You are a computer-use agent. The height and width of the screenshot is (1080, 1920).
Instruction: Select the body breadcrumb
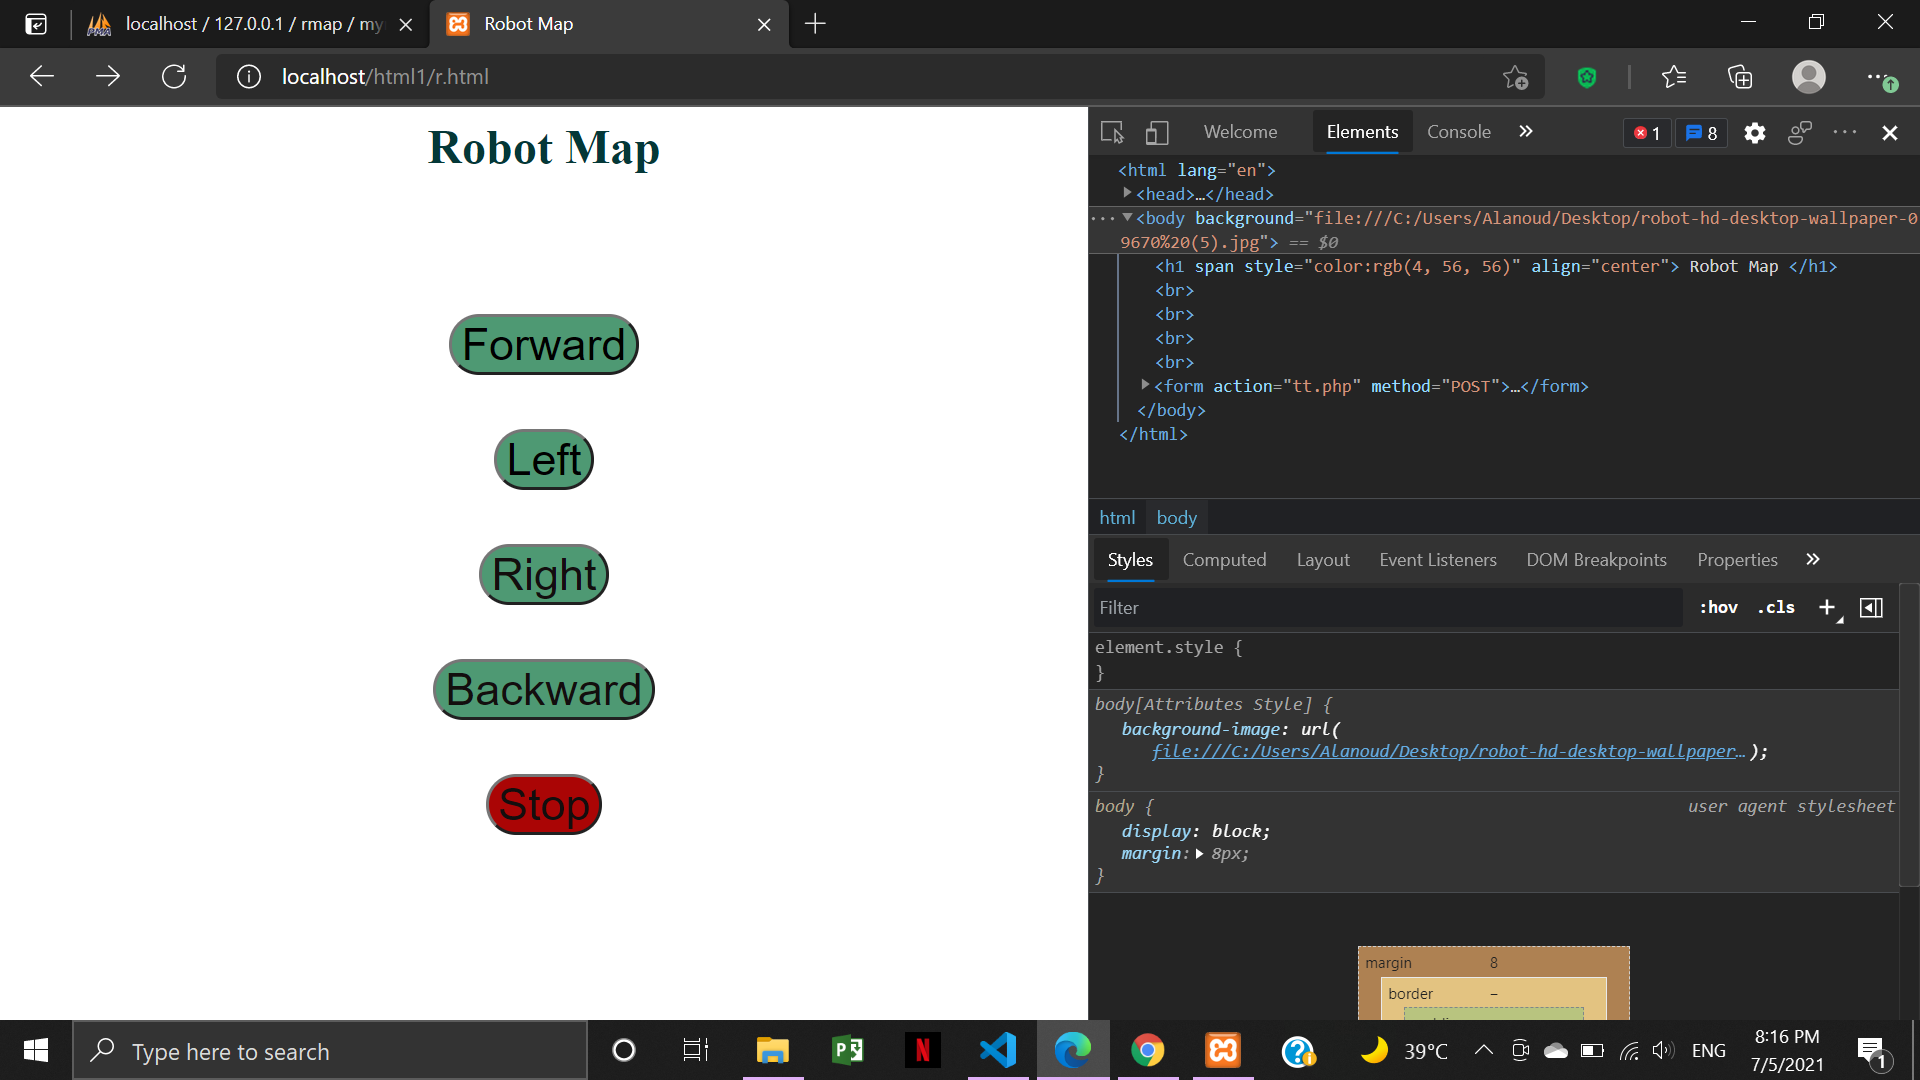point(1176,518)
